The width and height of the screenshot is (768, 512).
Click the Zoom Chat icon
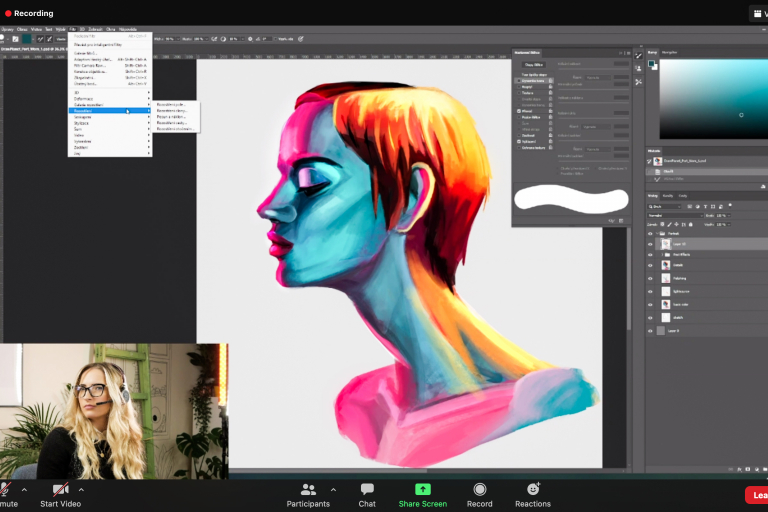click(x=367, y=490)
